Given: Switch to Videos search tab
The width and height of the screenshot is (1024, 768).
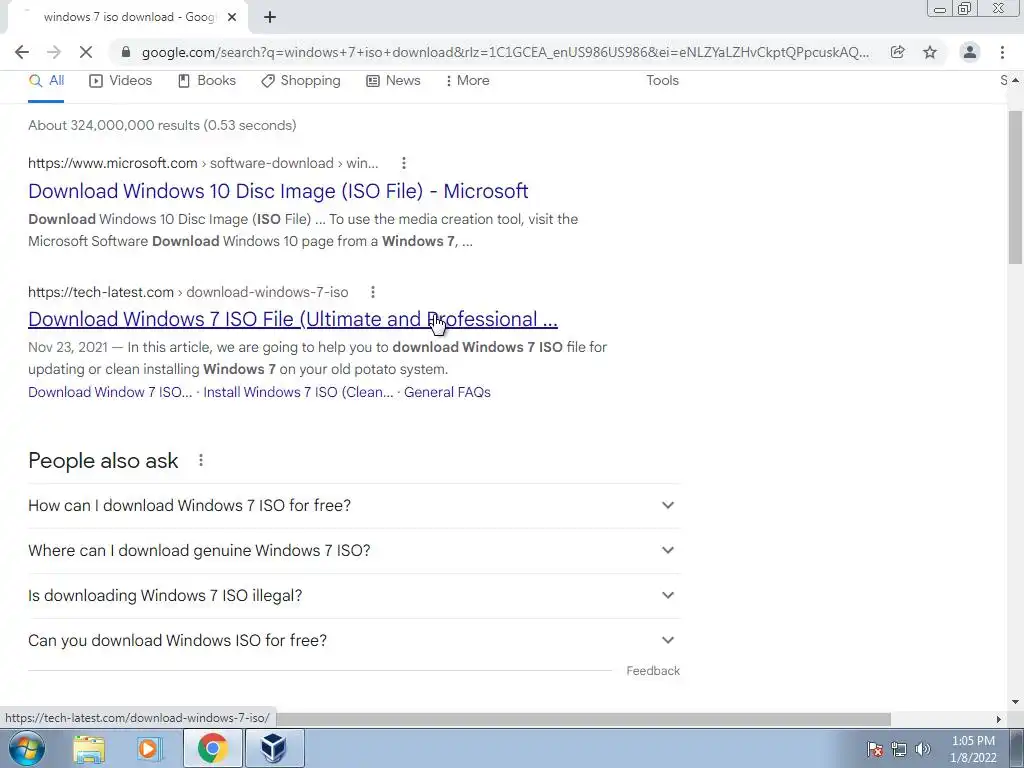Looking at the screenshot, I should [x=121, y=80].
